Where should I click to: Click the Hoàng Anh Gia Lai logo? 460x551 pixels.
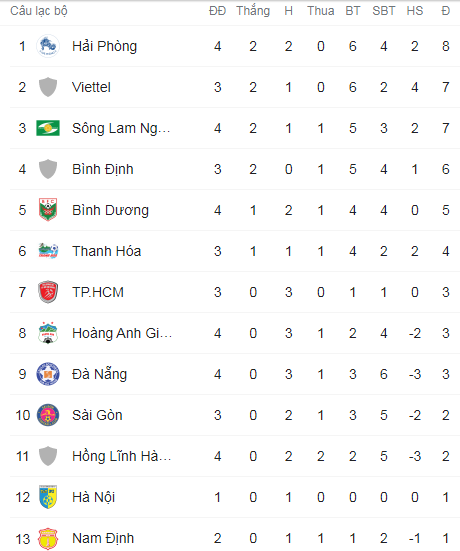click(x=48, y=333)
